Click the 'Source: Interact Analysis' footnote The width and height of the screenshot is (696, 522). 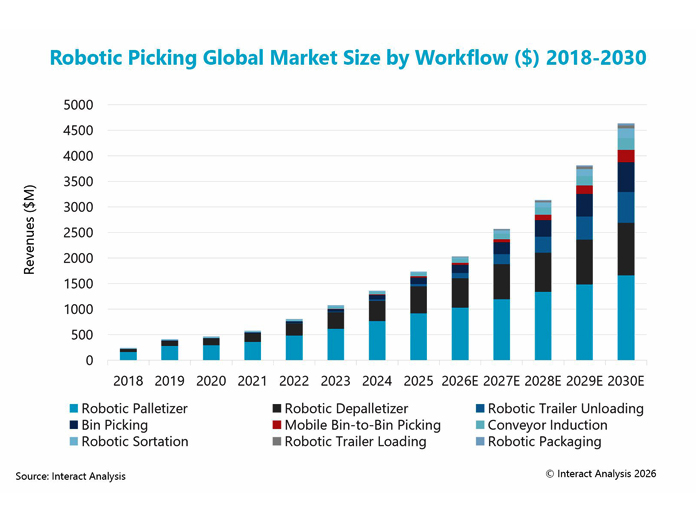coord(71,476)
